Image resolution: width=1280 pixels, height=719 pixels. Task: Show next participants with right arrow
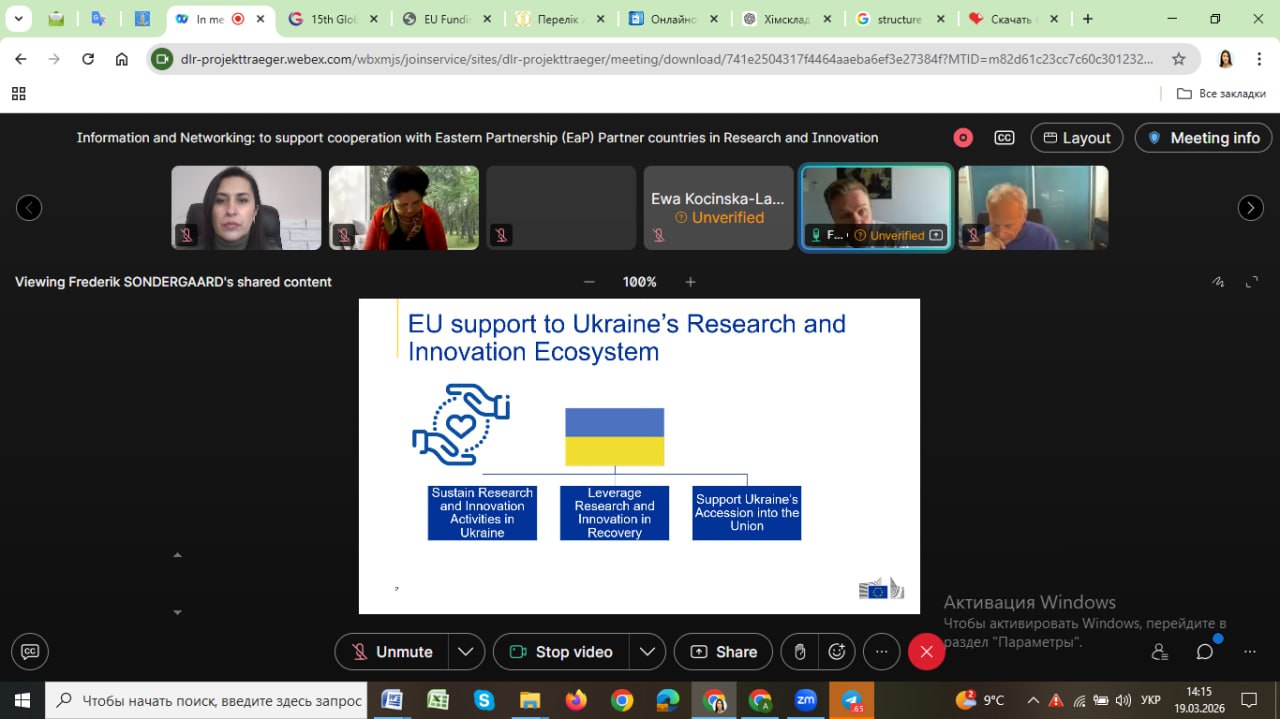[1250, 208]
